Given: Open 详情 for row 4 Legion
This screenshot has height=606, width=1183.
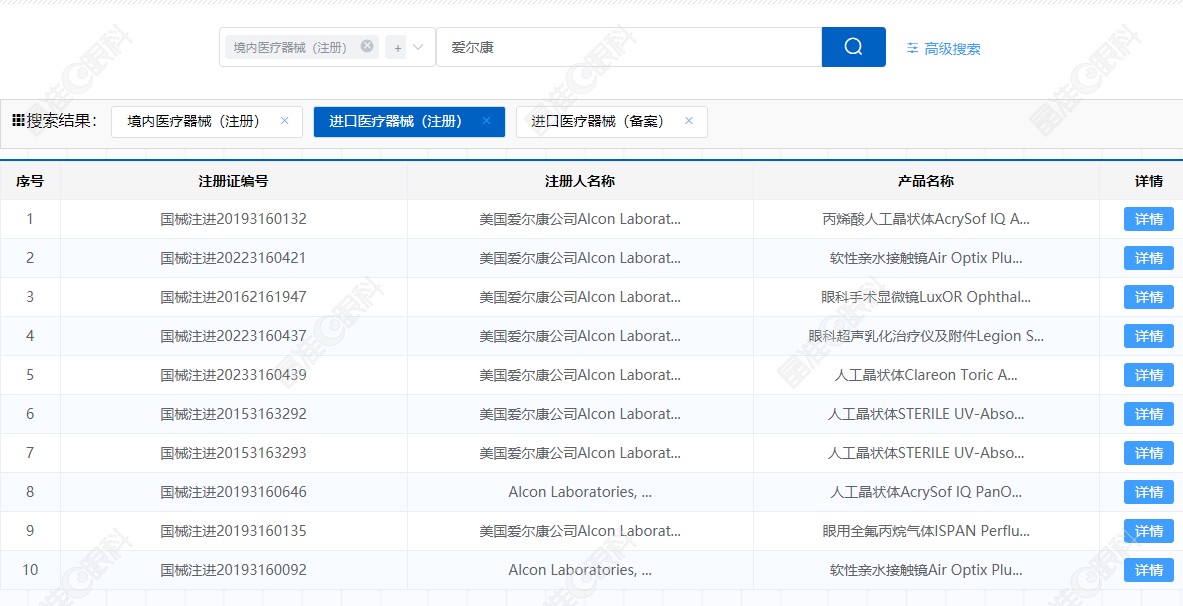Looking at the screenshot, I should tap(1148, 336).
